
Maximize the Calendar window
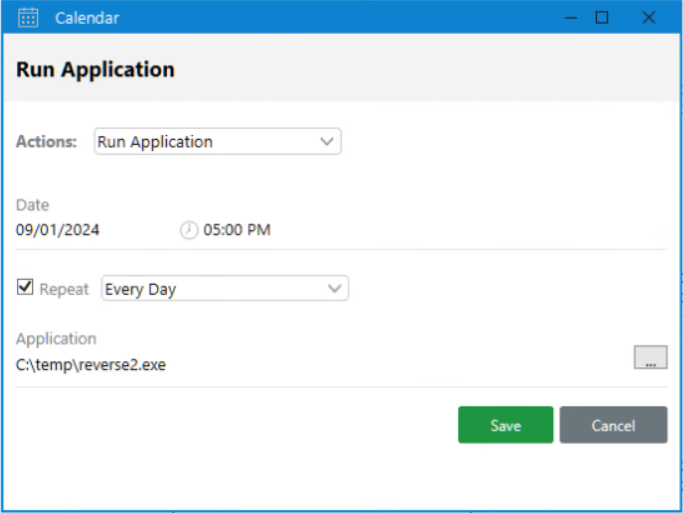(x=602, y=17)
